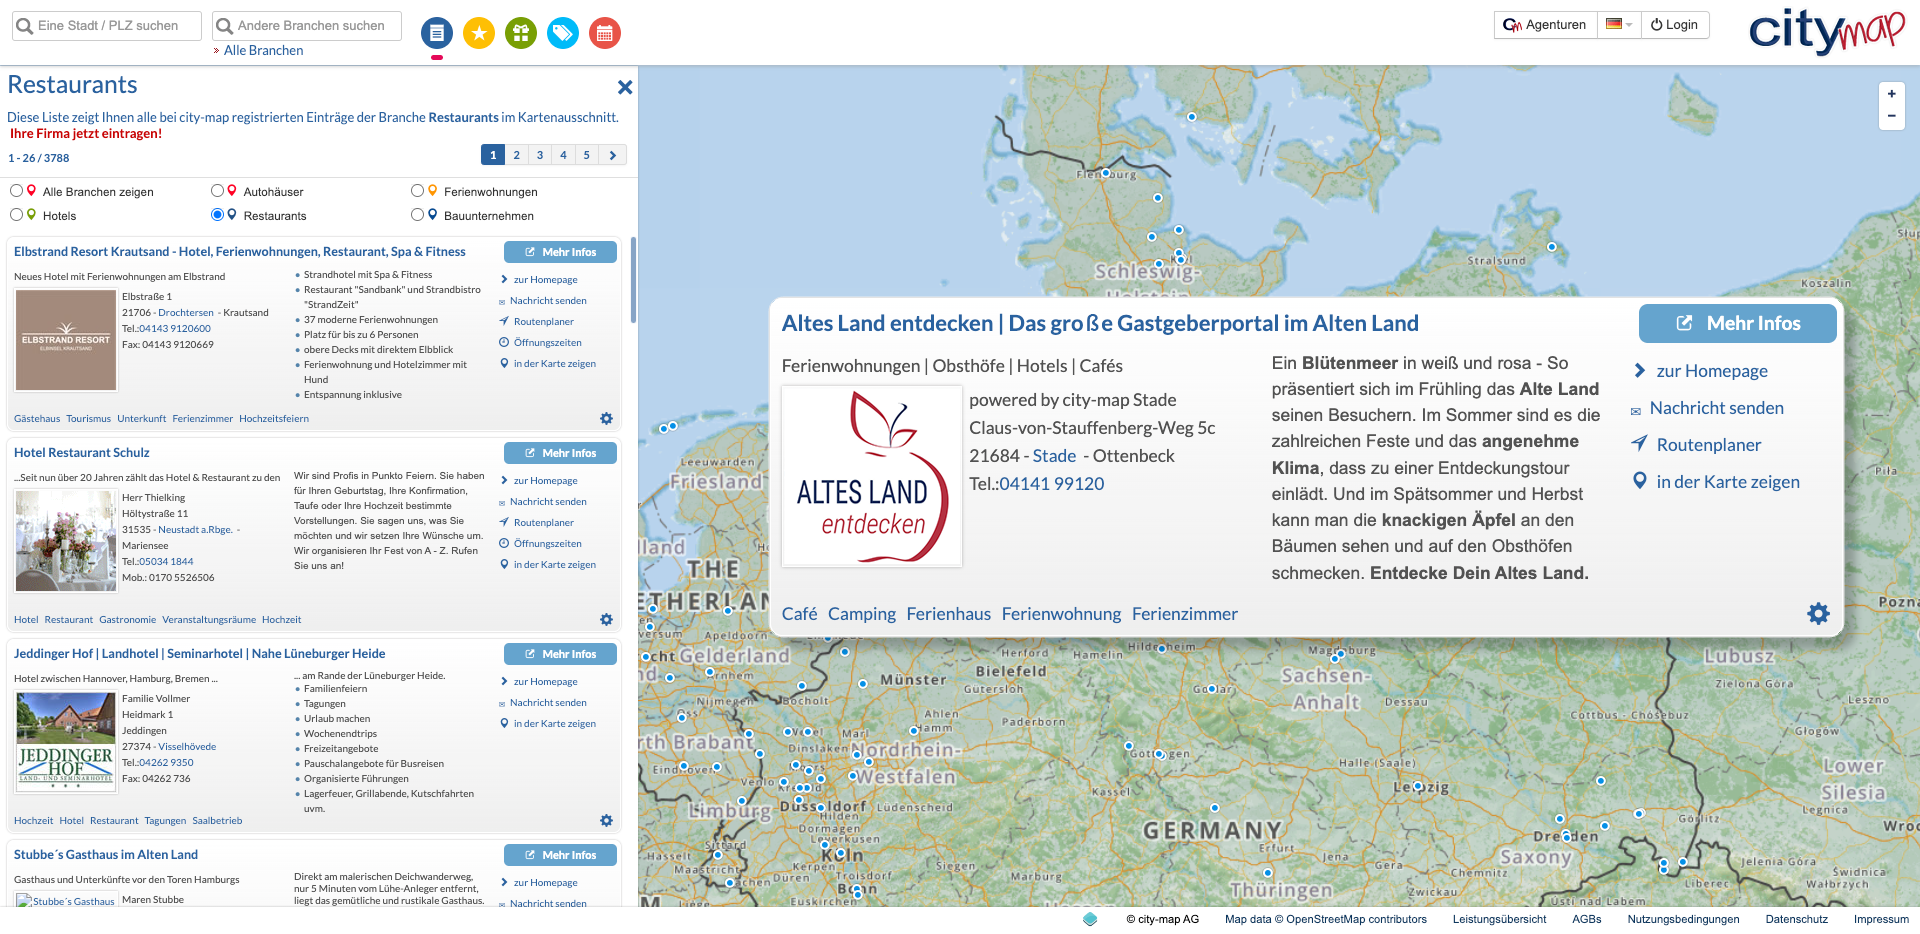This screenshot has height=934, width=1920.
Task: Click the green gift icon
Action: tap(521, 34)
